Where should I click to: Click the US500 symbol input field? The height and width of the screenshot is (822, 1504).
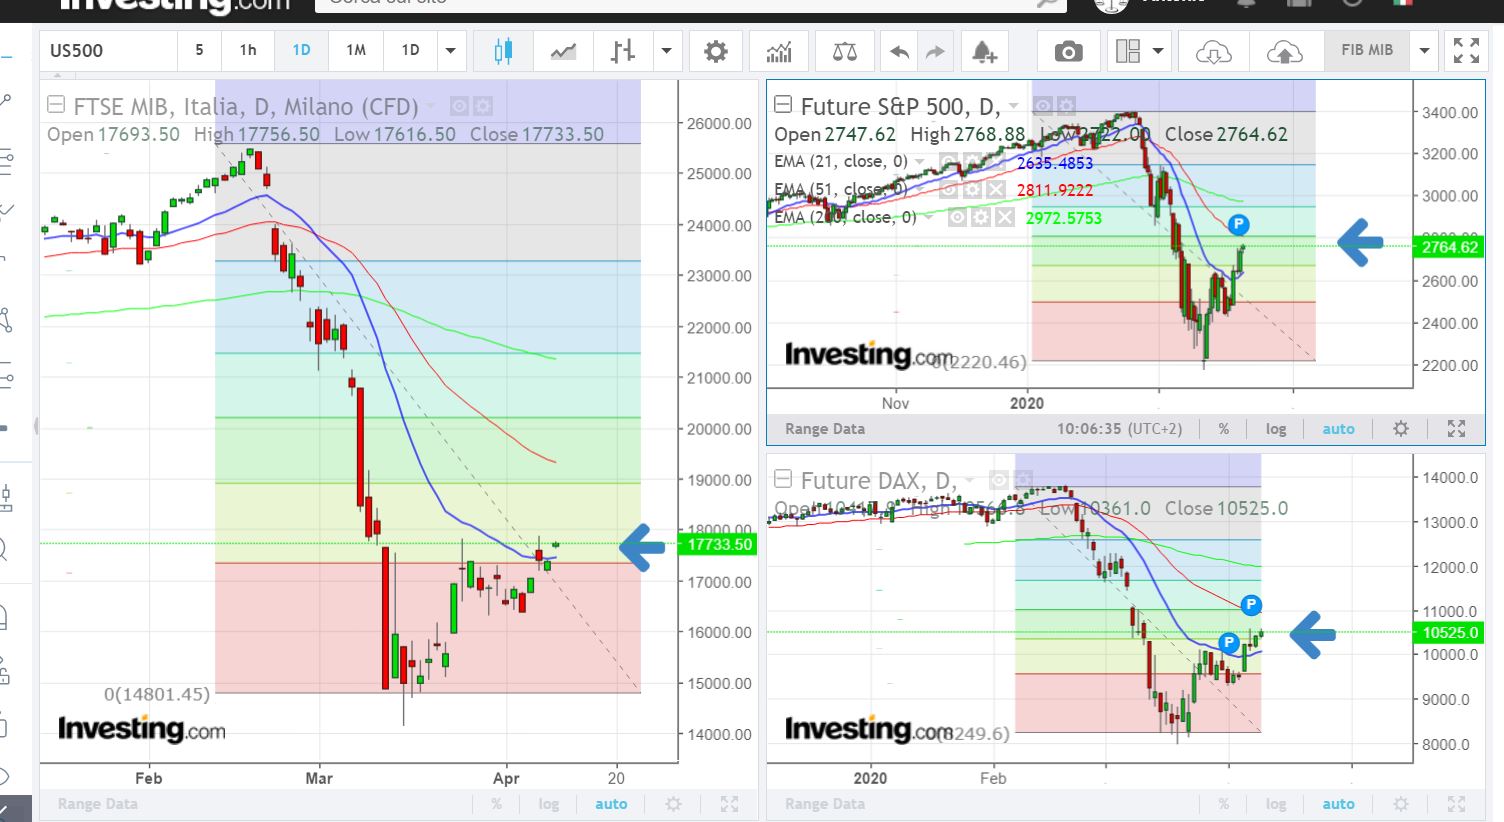click(x=108, y=51)
